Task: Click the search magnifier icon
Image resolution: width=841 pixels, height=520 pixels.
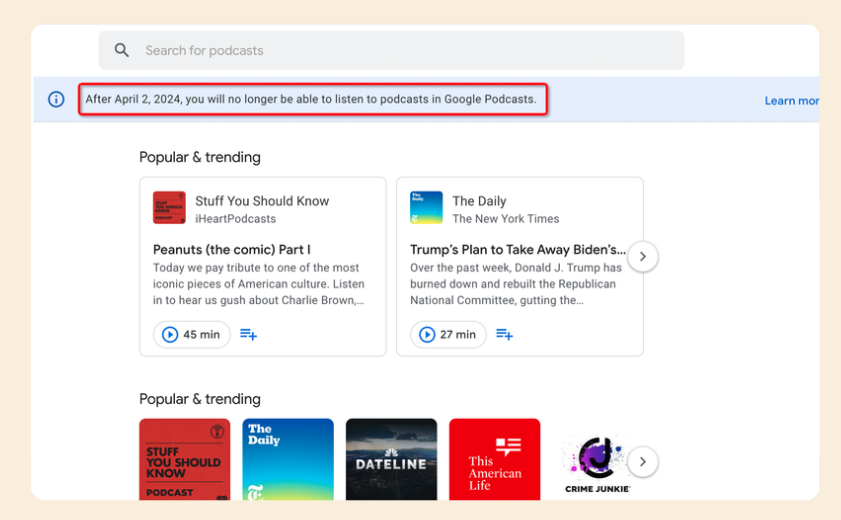Action: click(x=122, y=50)
